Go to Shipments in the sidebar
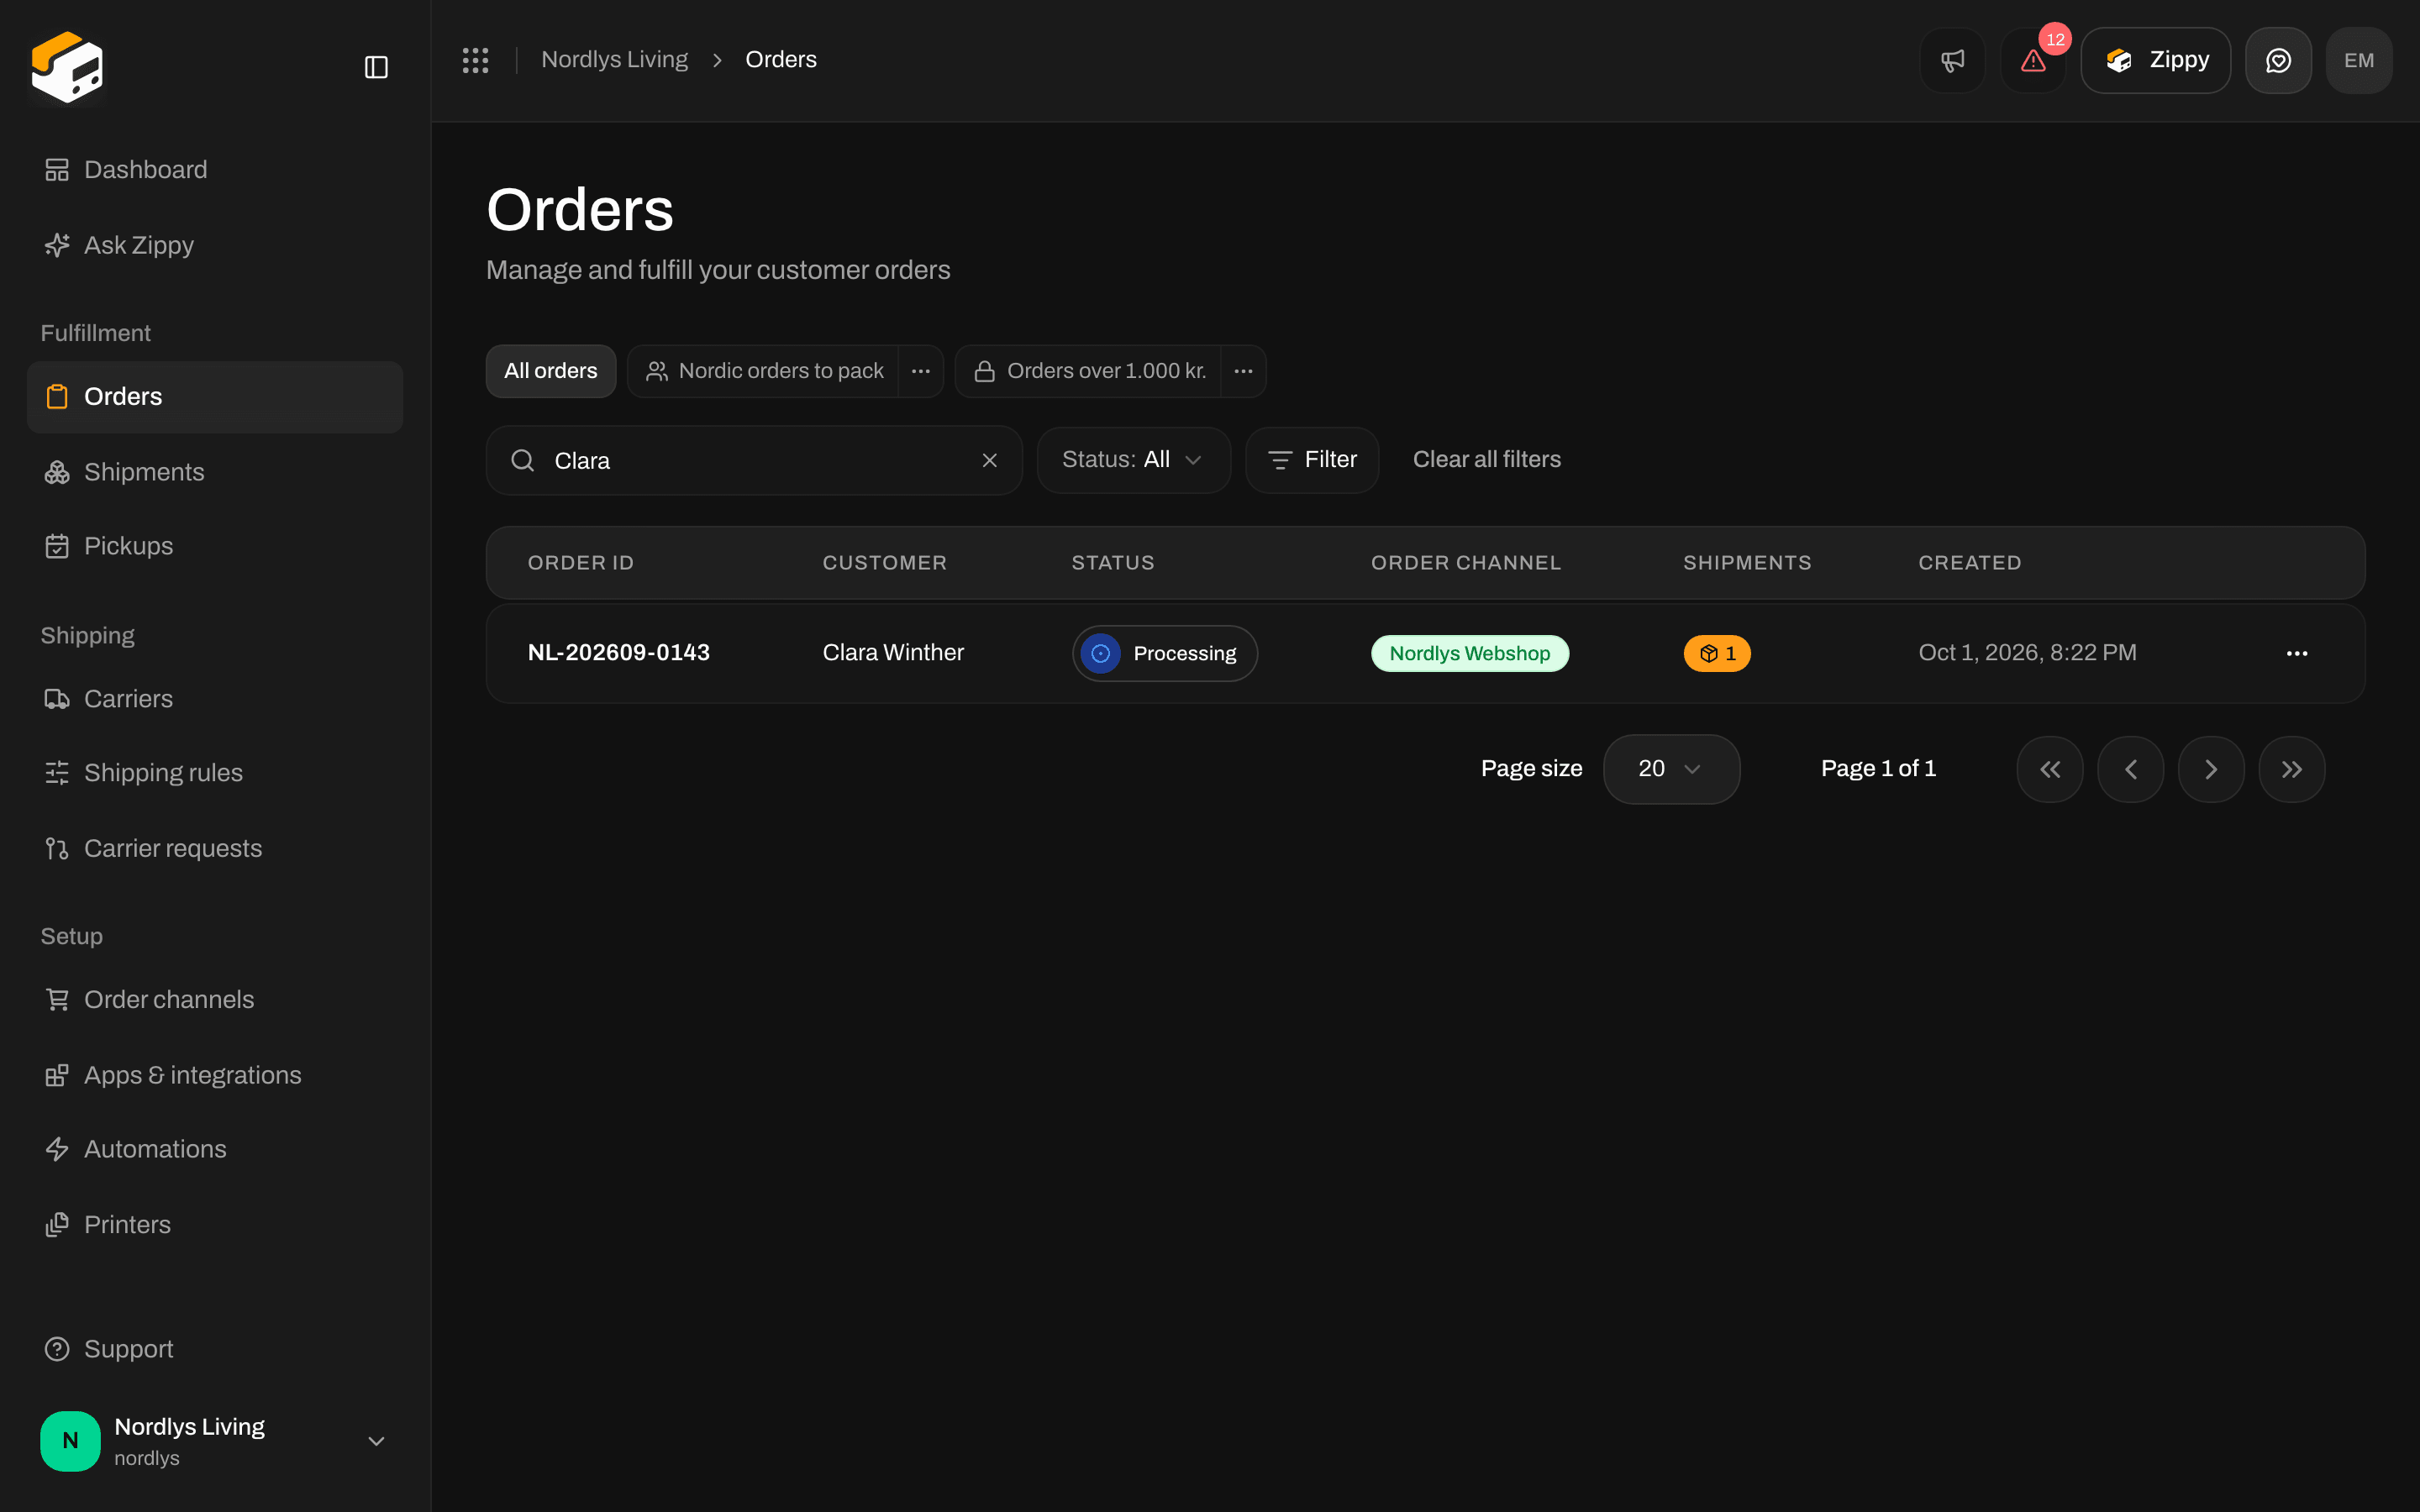Screen dimensions: 2420x1512 pyautogui.click(x=214, y=472)
